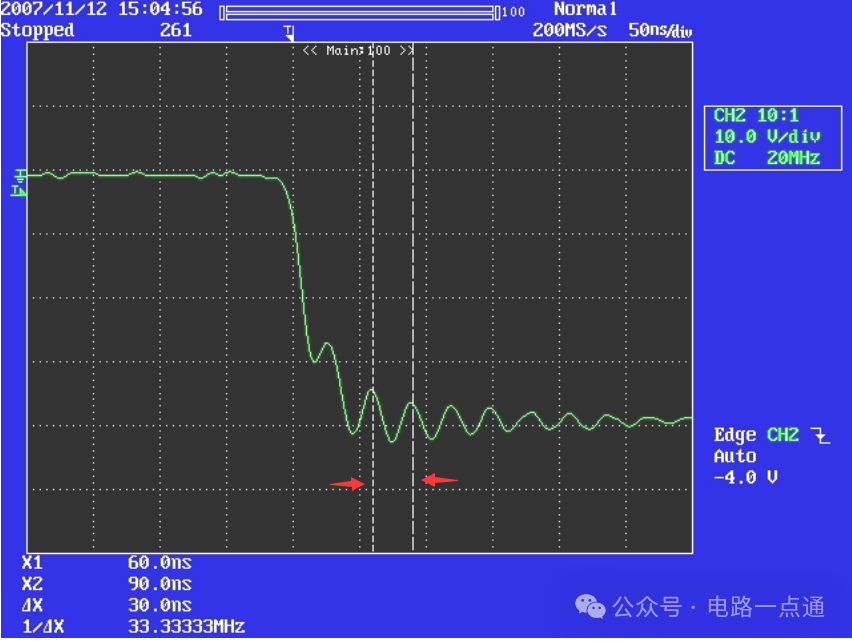The width and height of the screenshot is (852, 641).
Task: Click the CH2 ground level marker
Action: (x=20, y=175)
